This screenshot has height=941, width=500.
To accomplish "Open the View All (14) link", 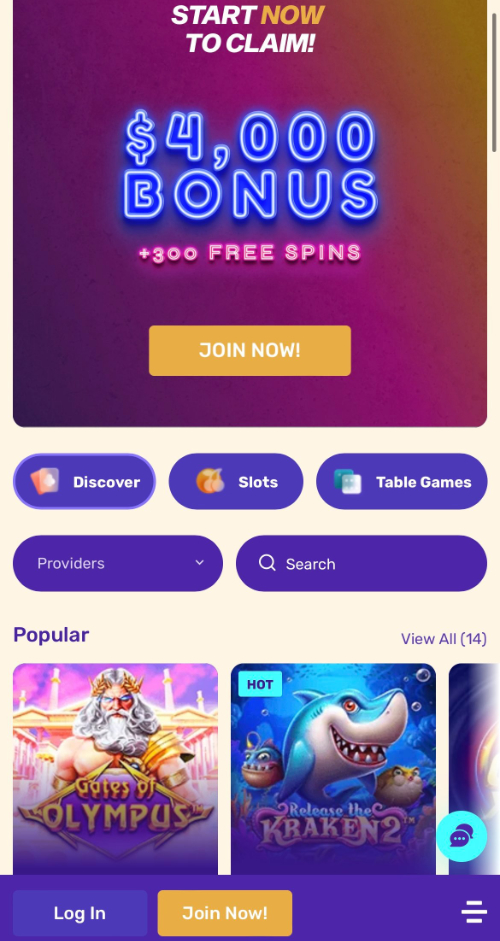I will pos(444,639).
